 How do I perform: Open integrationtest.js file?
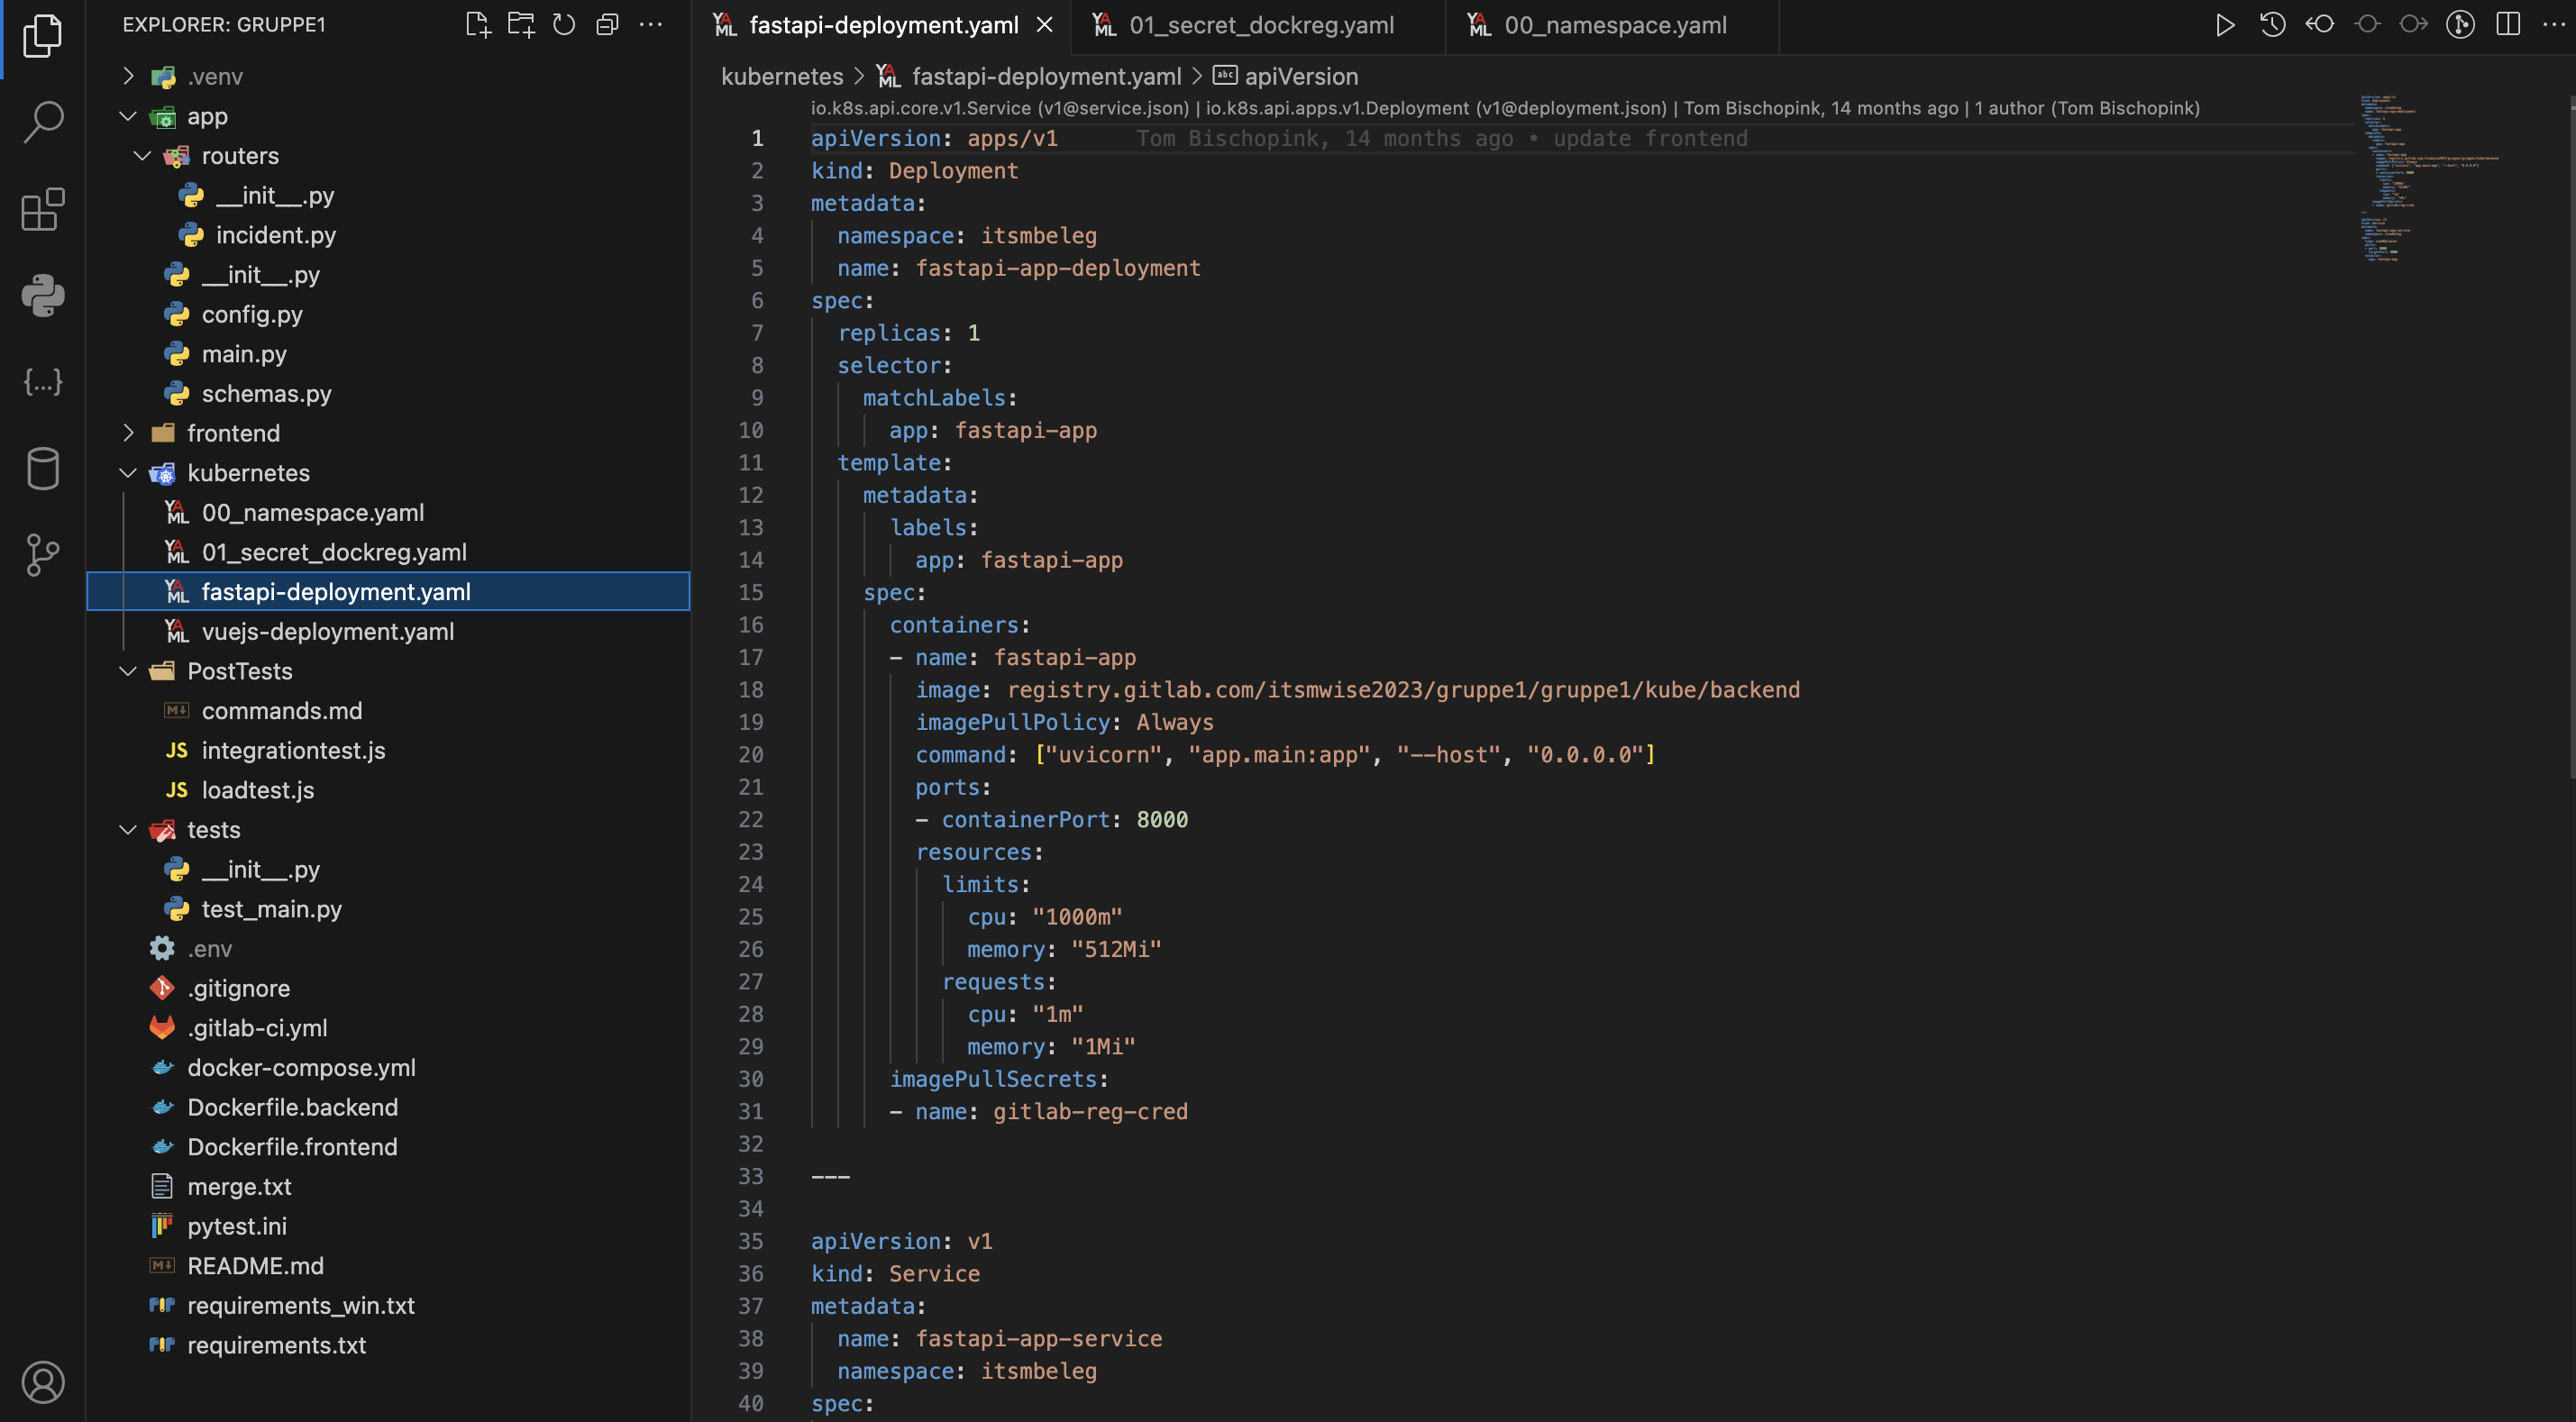(x=388, y=751)
